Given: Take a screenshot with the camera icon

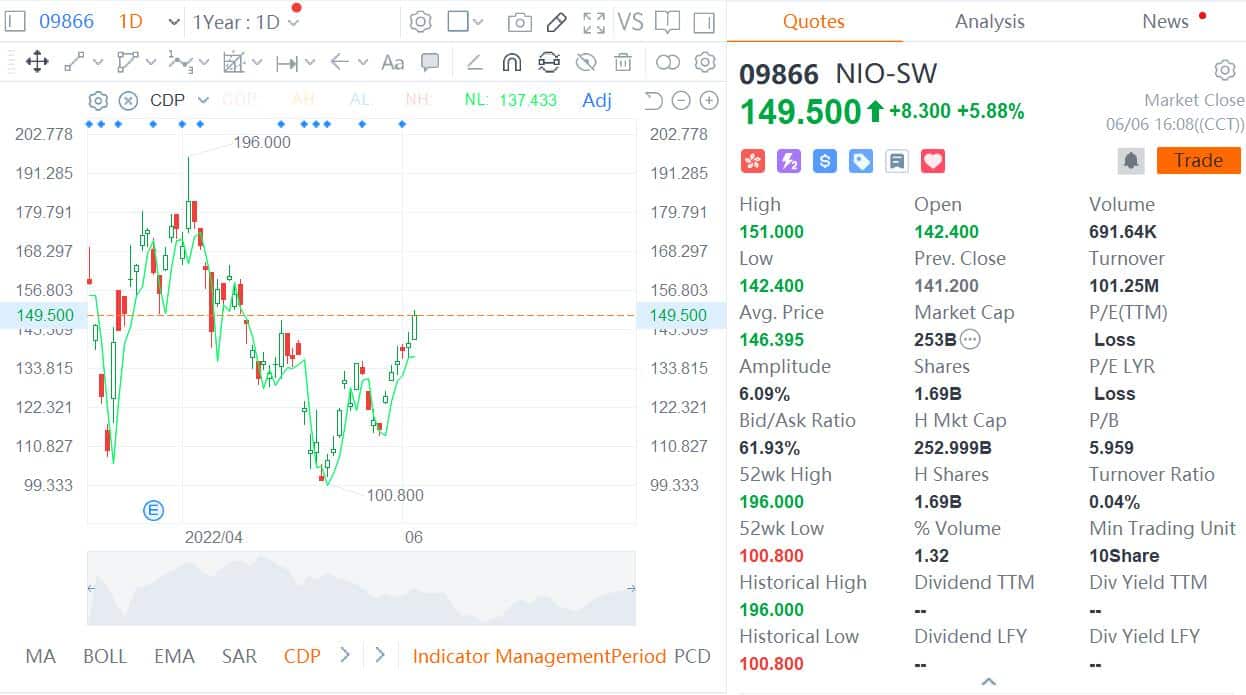Looking at the screenshot, I should tap(519, 21).
